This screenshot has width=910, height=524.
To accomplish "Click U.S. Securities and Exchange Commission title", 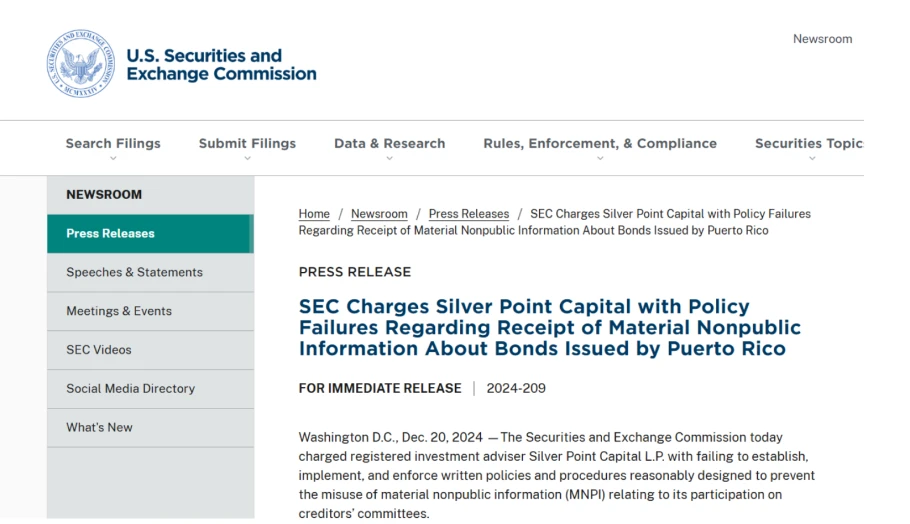I will (x=221, y=64).
